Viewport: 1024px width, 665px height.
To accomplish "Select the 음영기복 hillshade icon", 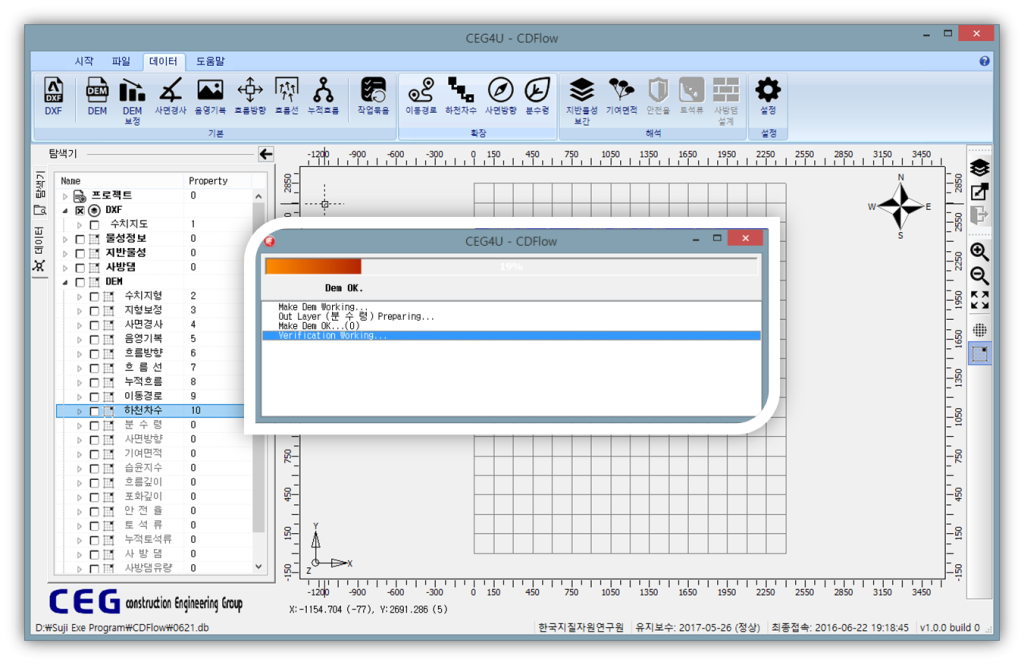I will click(210, 96).
